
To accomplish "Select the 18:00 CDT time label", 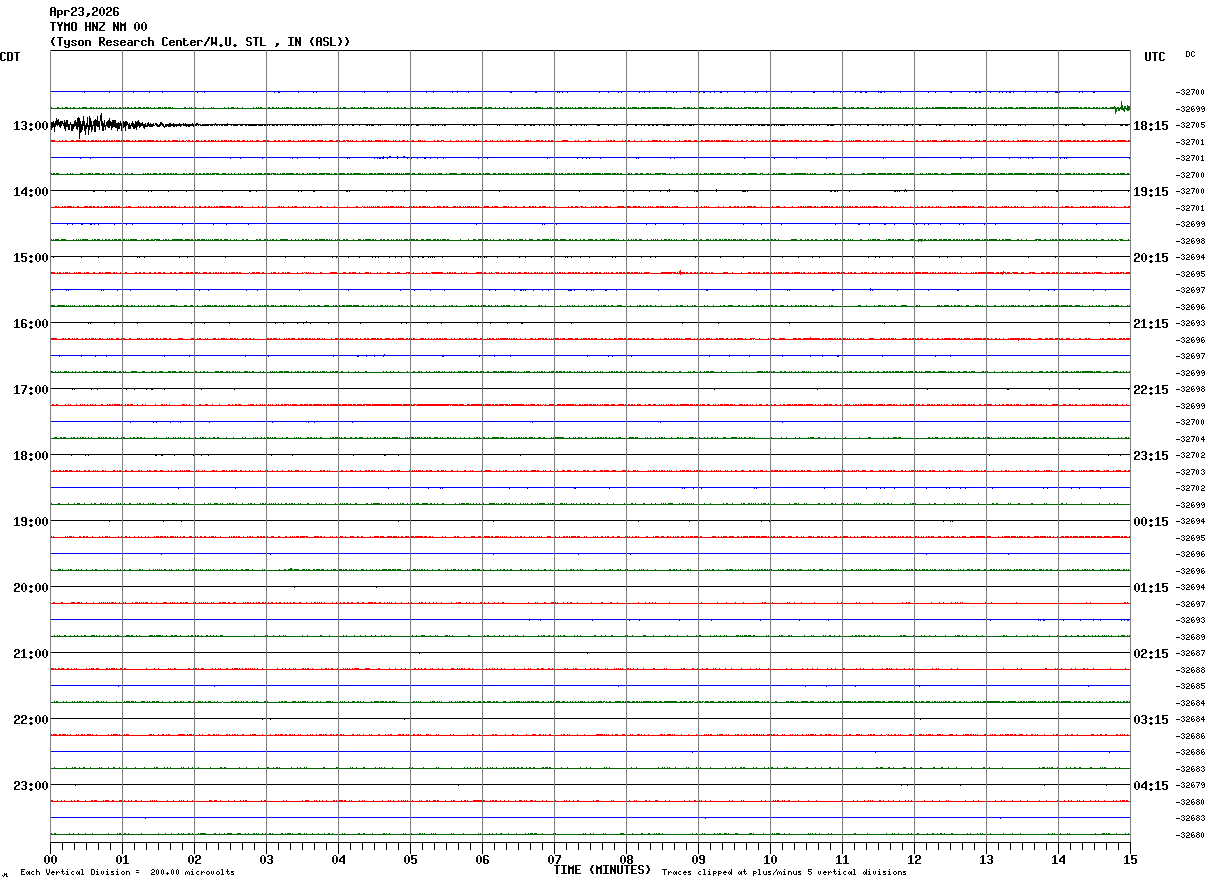I will pos(31,456).
